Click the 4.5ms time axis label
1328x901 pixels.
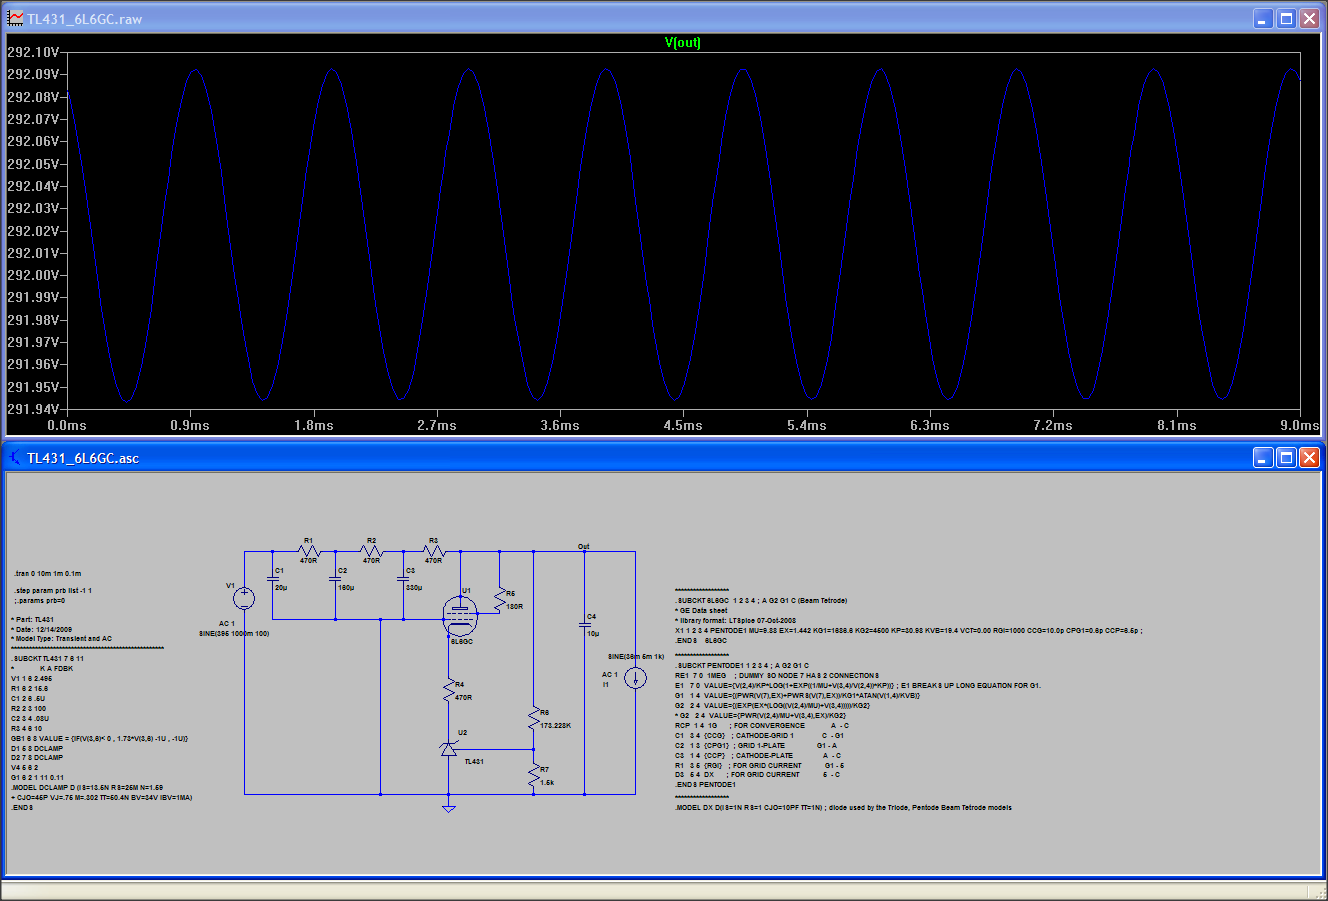click(x=683, y=425)
